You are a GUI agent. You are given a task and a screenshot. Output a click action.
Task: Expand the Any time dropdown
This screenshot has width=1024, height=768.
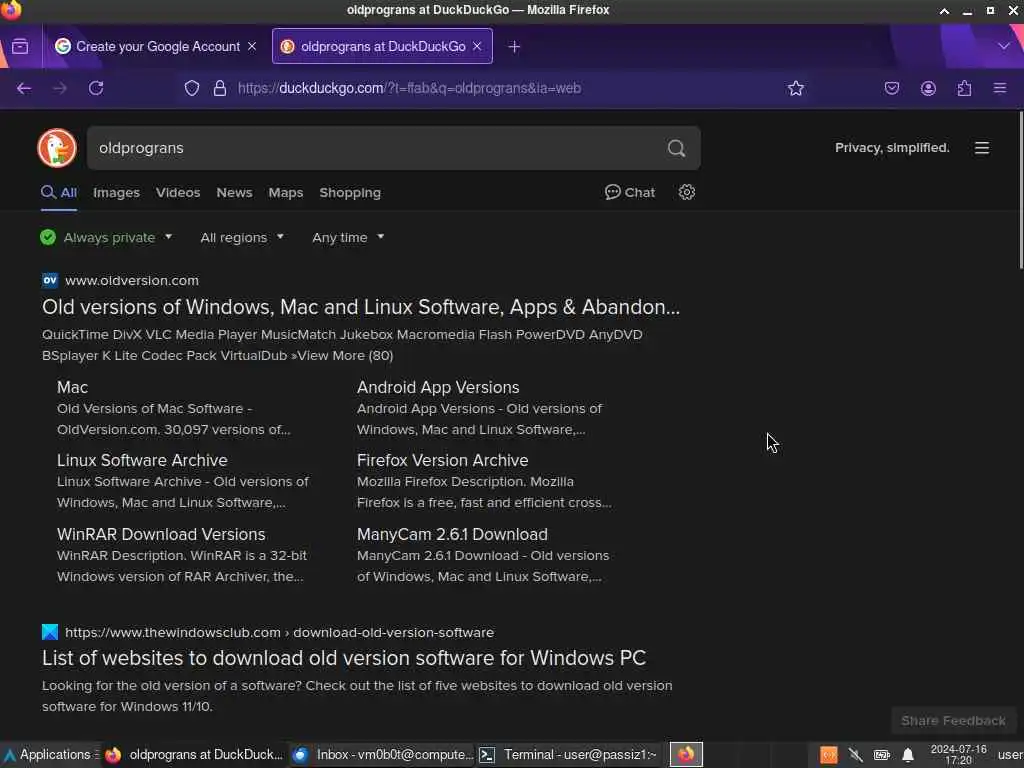[348, 237]
